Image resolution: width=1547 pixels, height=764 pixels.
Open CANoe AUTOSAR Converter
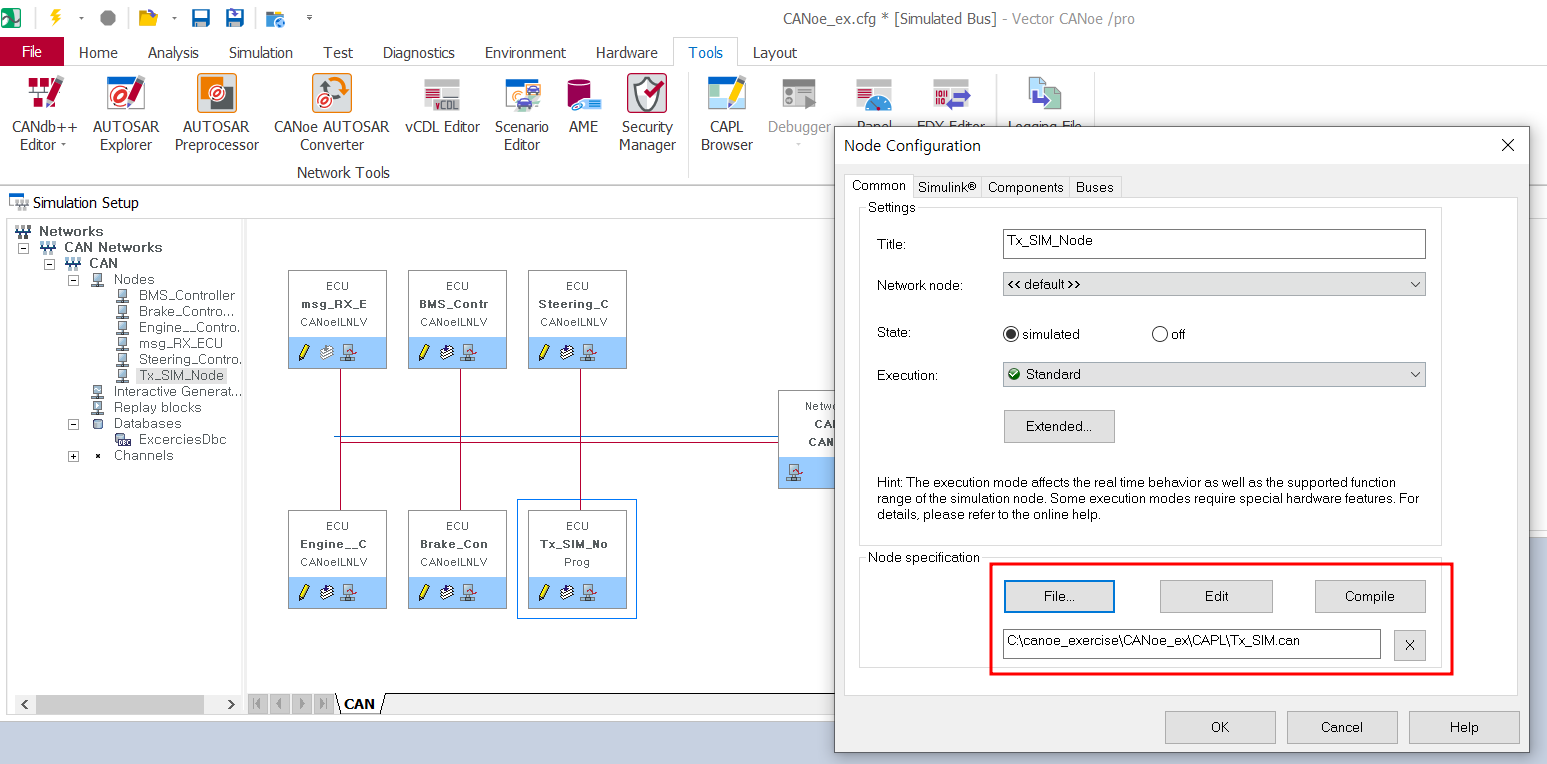pos(331,113)
